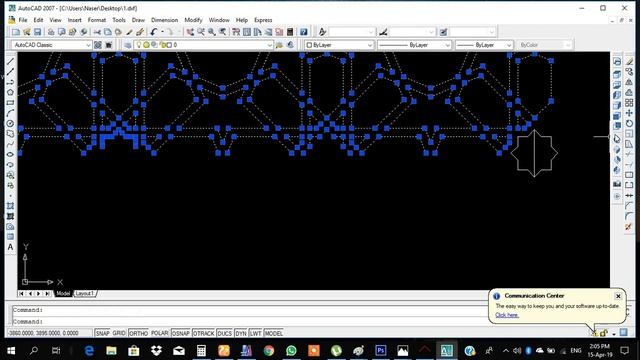Click the Help question mark icon
640x360 pixels.
(304, 32)
